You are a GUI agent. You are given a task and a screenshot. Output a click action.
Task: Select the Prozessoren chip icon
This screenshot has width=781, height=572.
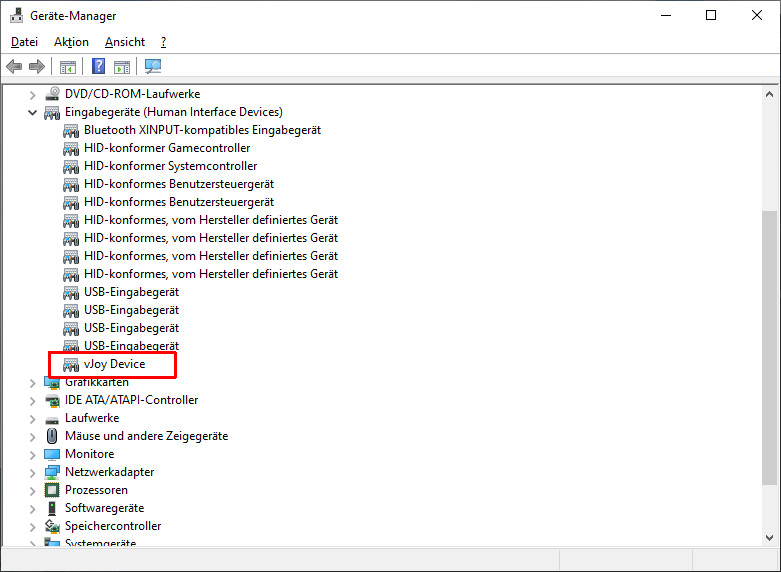coord(52,490)
